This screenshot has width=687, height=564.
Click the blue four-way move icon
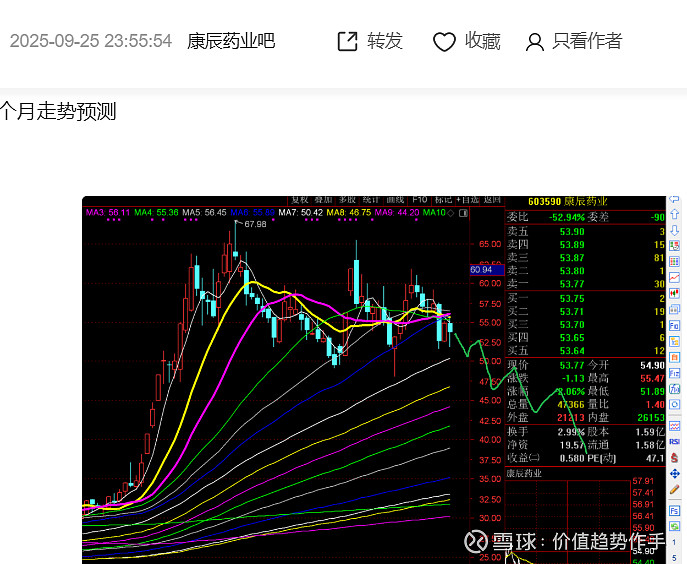[x=674, y=473]
